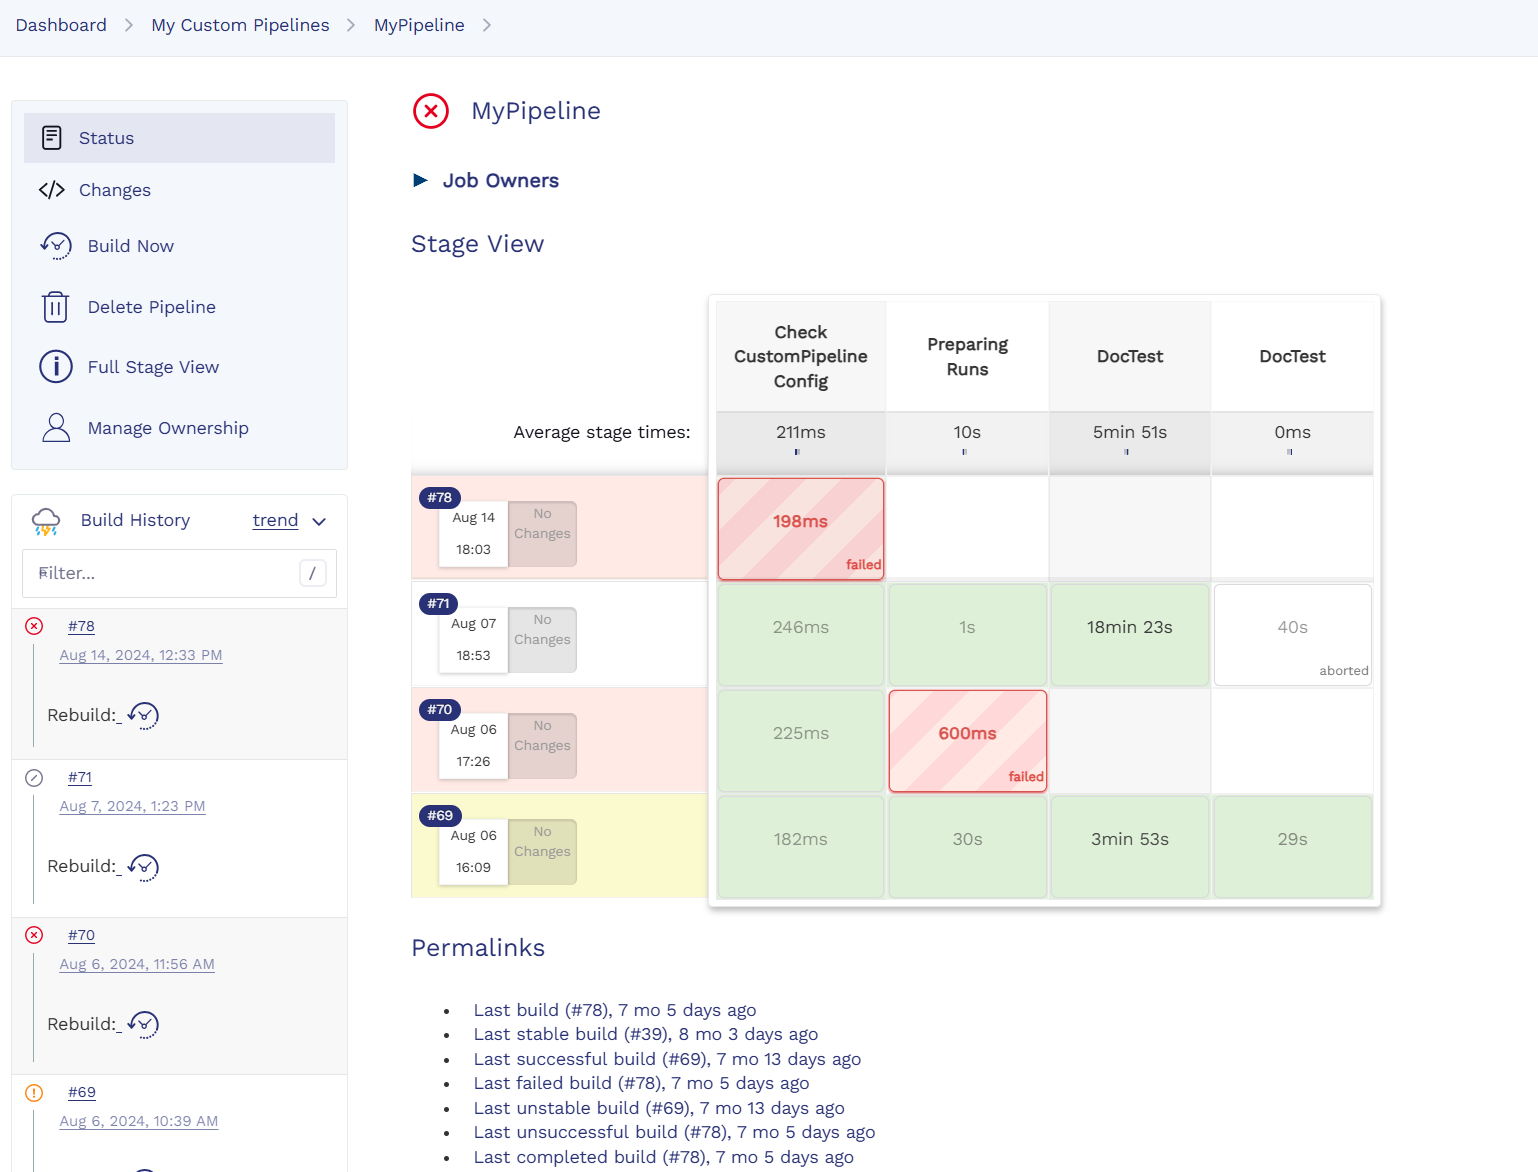The image size is (1538, 1172).
Task: Click the unstable status icon of build #69
Action: click(34, 1092)
